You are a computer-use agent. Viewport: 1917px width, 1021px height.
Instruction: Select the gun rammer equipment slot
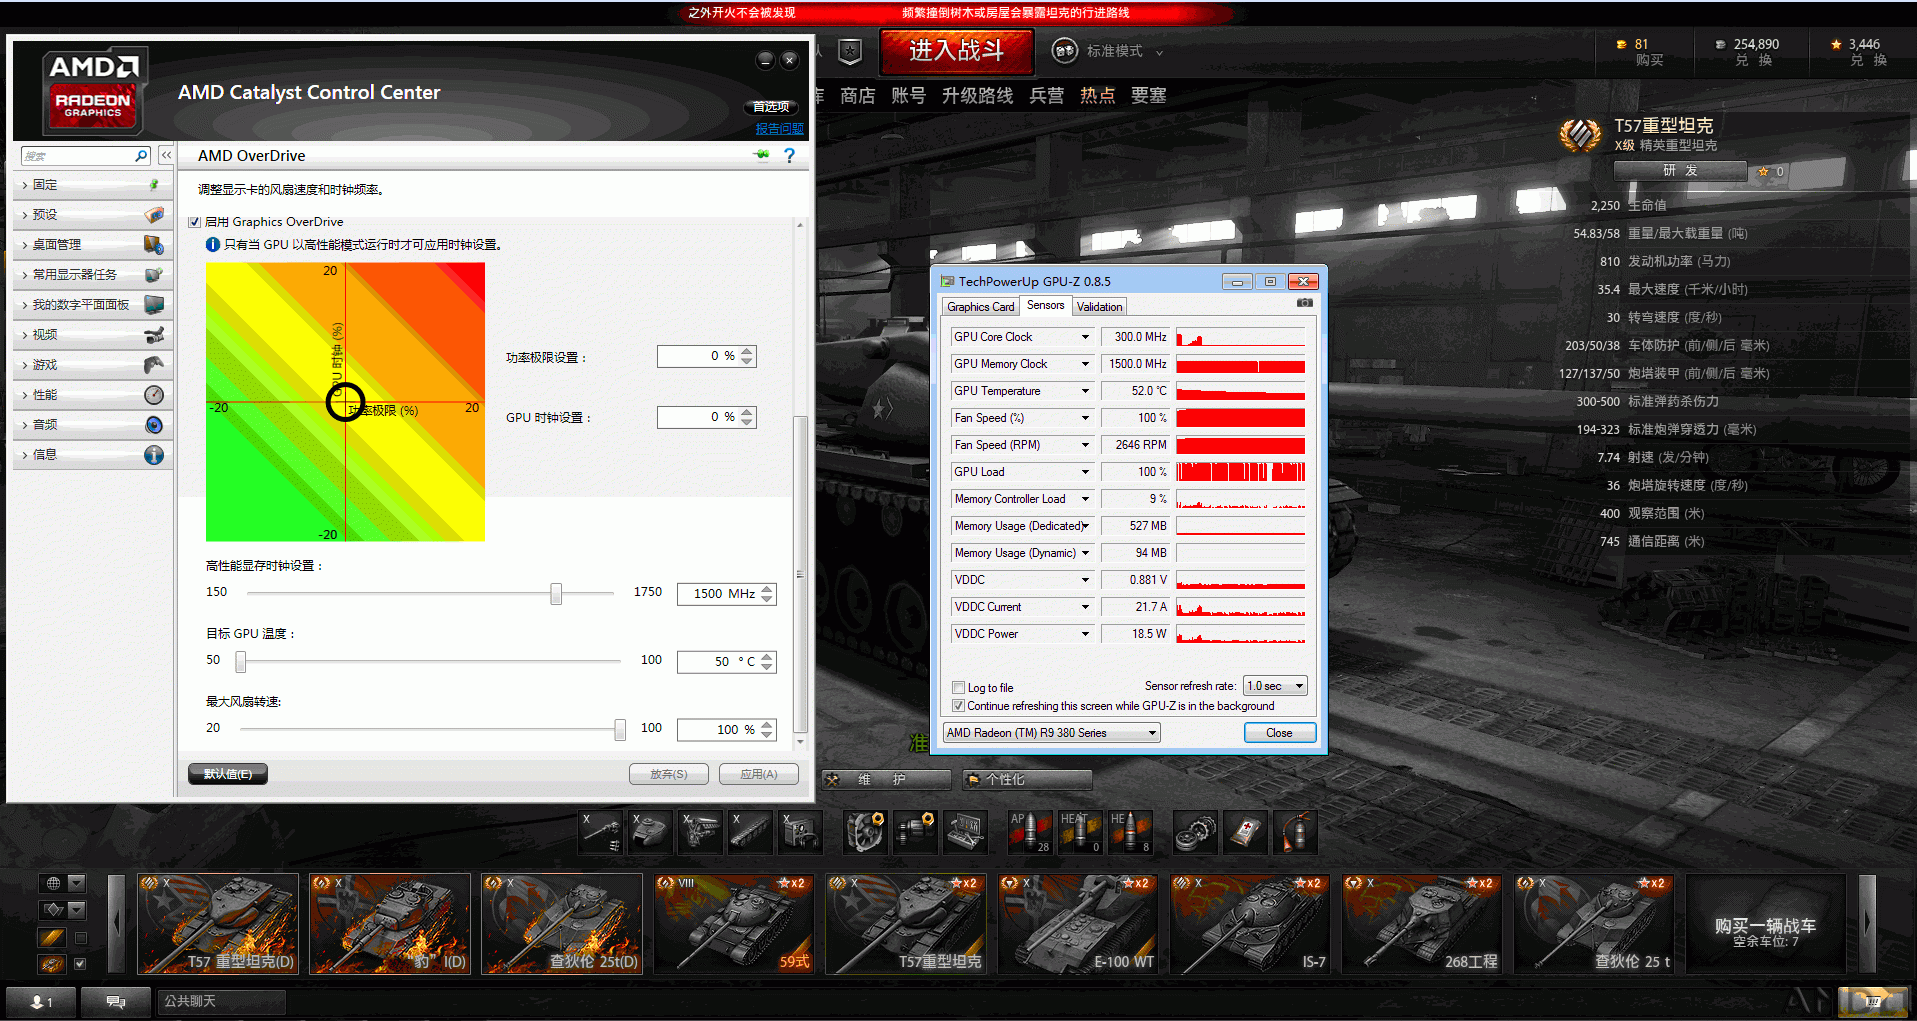(915, 832)
